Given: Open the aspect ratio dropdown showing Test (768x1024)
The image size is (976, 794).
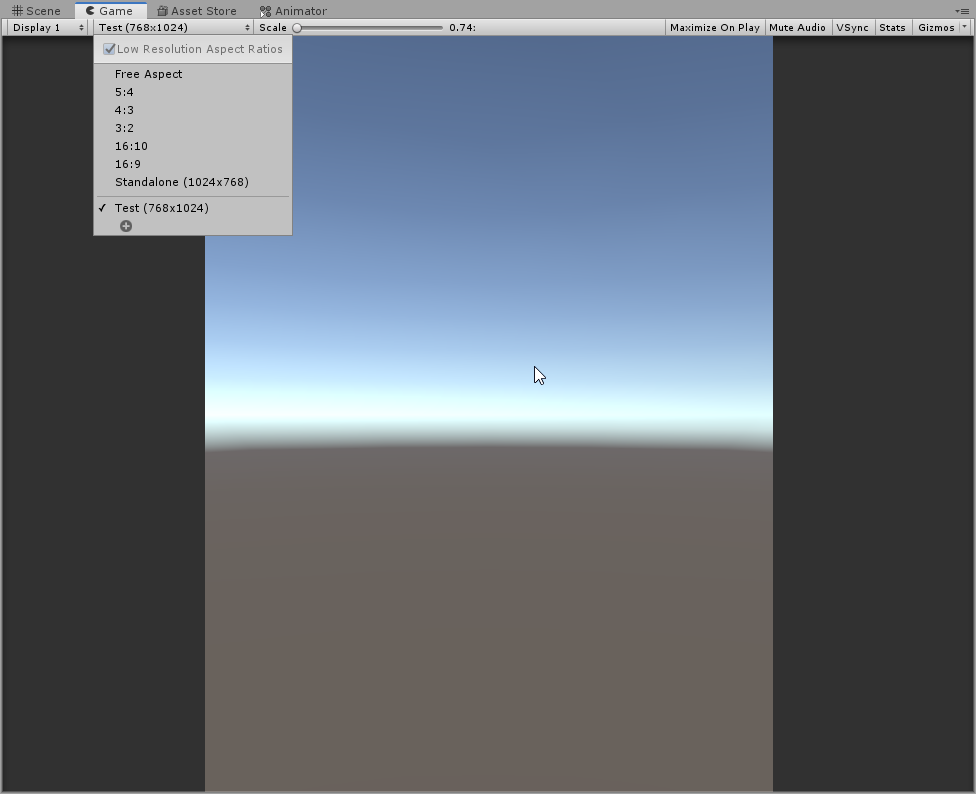Looking at the screenshot, I should (x=170, y=27).
